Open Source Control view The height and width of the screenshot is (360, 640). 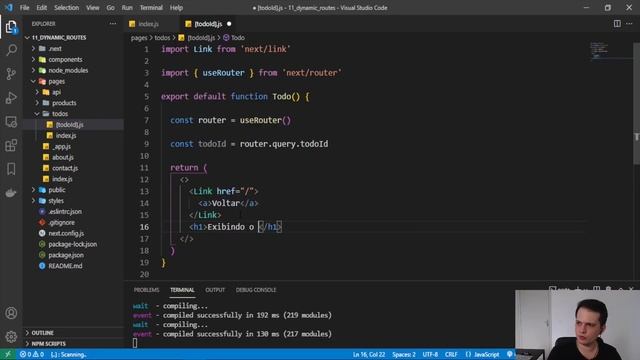pos(11,74)
